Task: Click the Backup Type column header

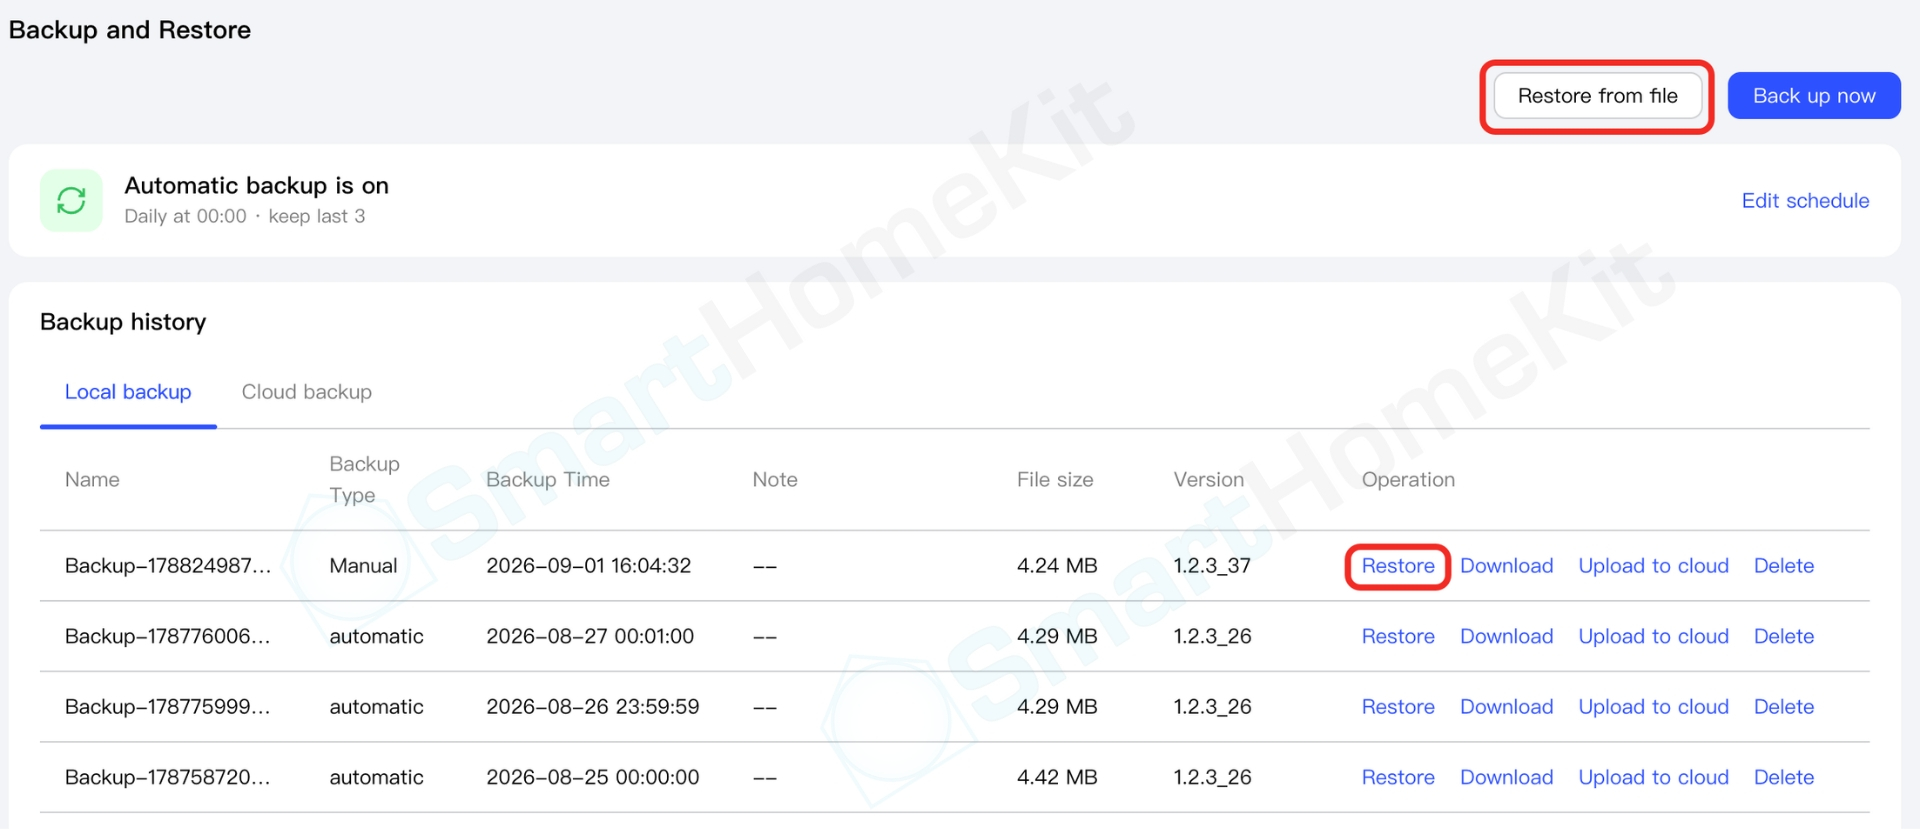Action: [364, 480]
